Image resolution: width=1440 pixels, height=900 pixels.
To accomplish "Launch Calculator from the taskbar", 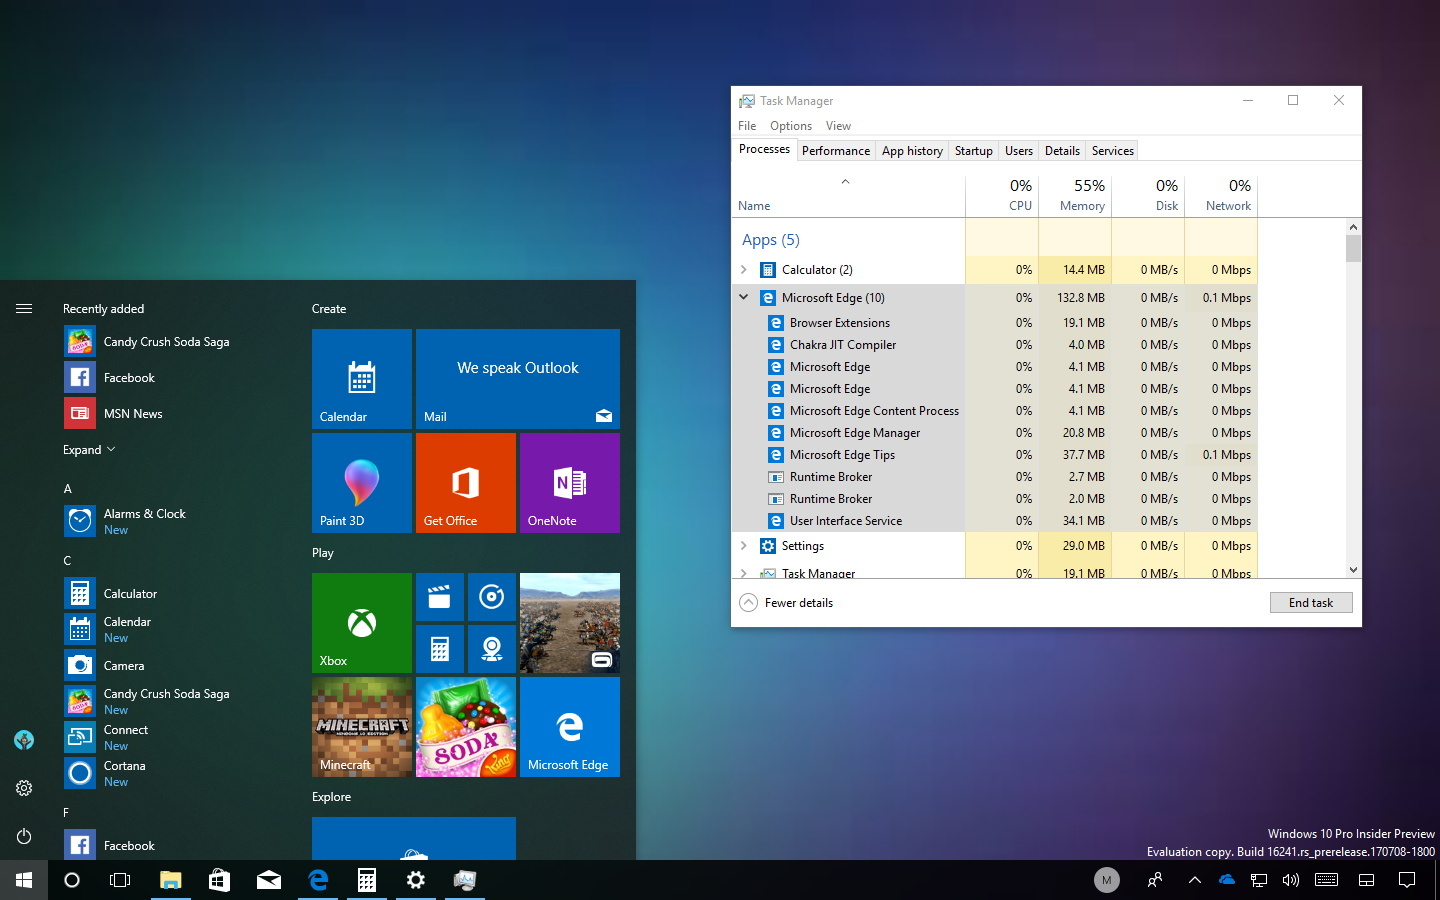I will pos(366,880).
